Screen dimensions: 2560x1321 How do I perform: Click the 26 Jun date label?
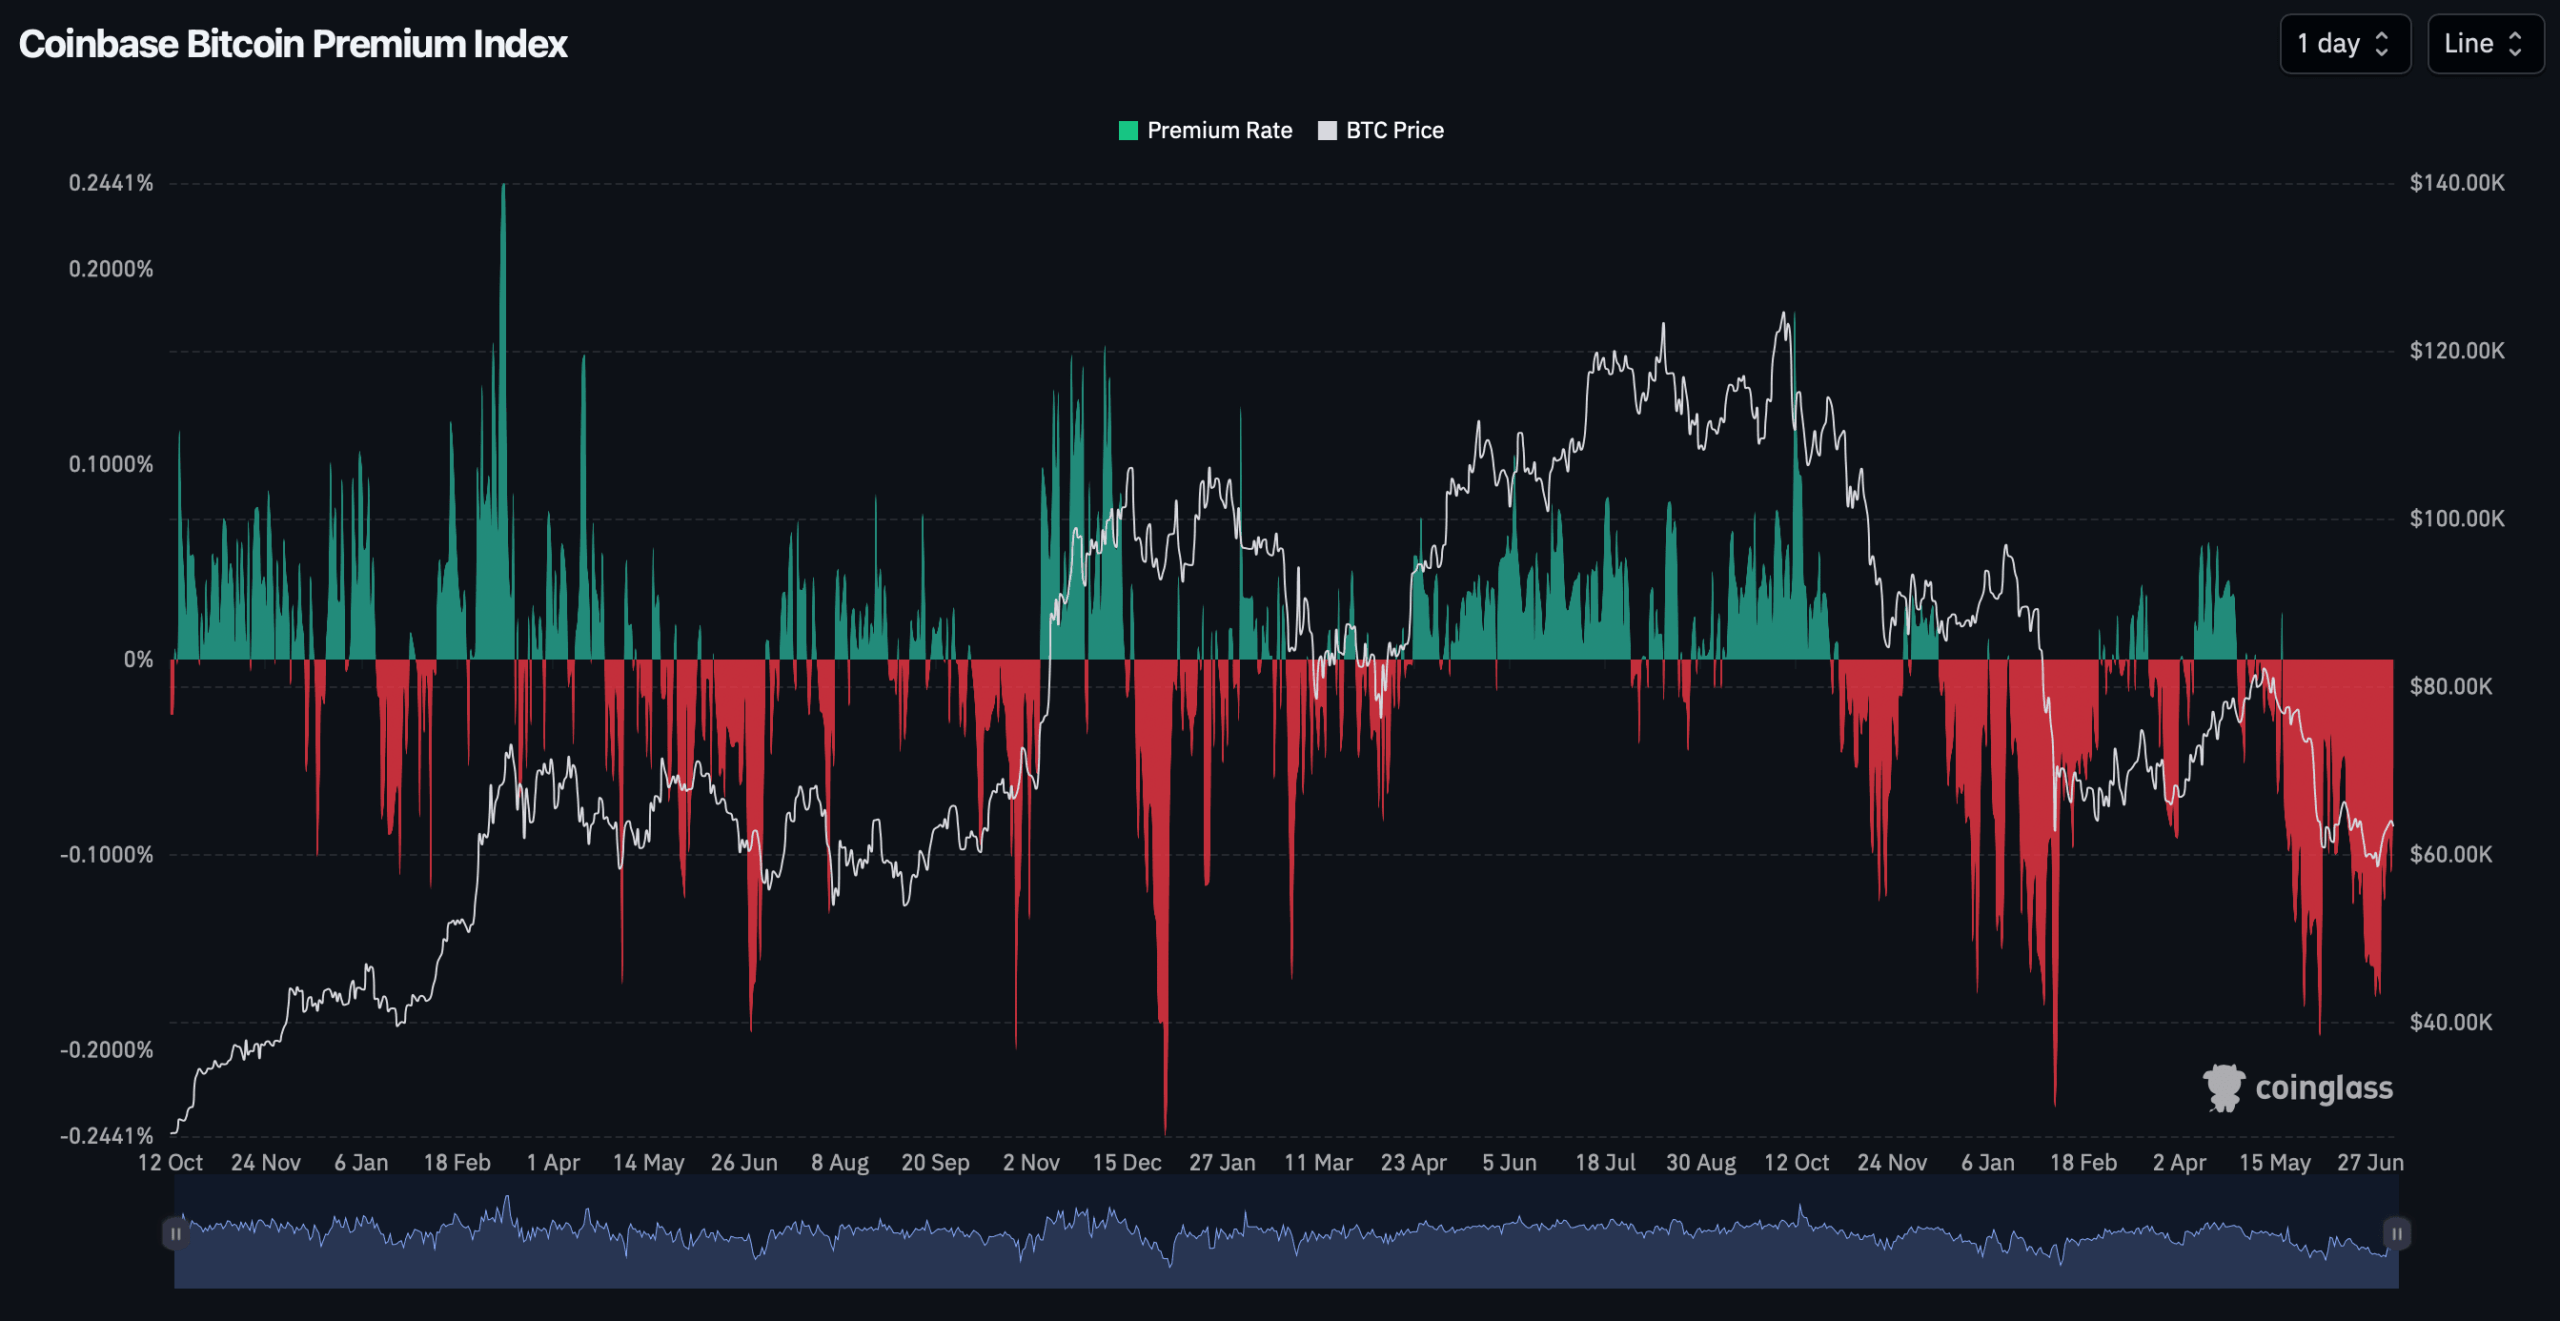click(744, 1162)
